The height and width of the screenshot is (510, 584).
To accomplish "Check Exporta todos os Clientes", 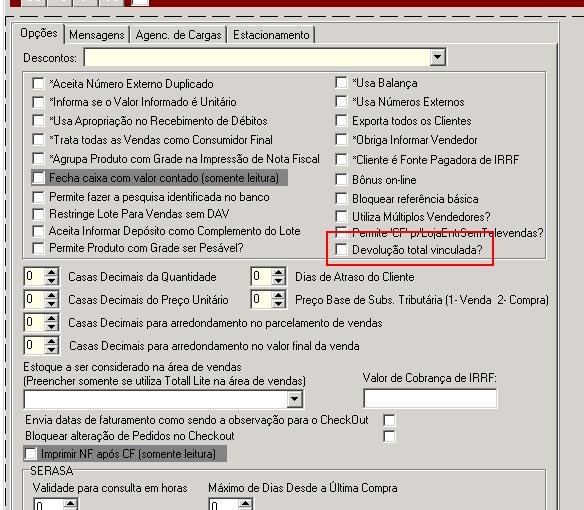I will [341, 121].
